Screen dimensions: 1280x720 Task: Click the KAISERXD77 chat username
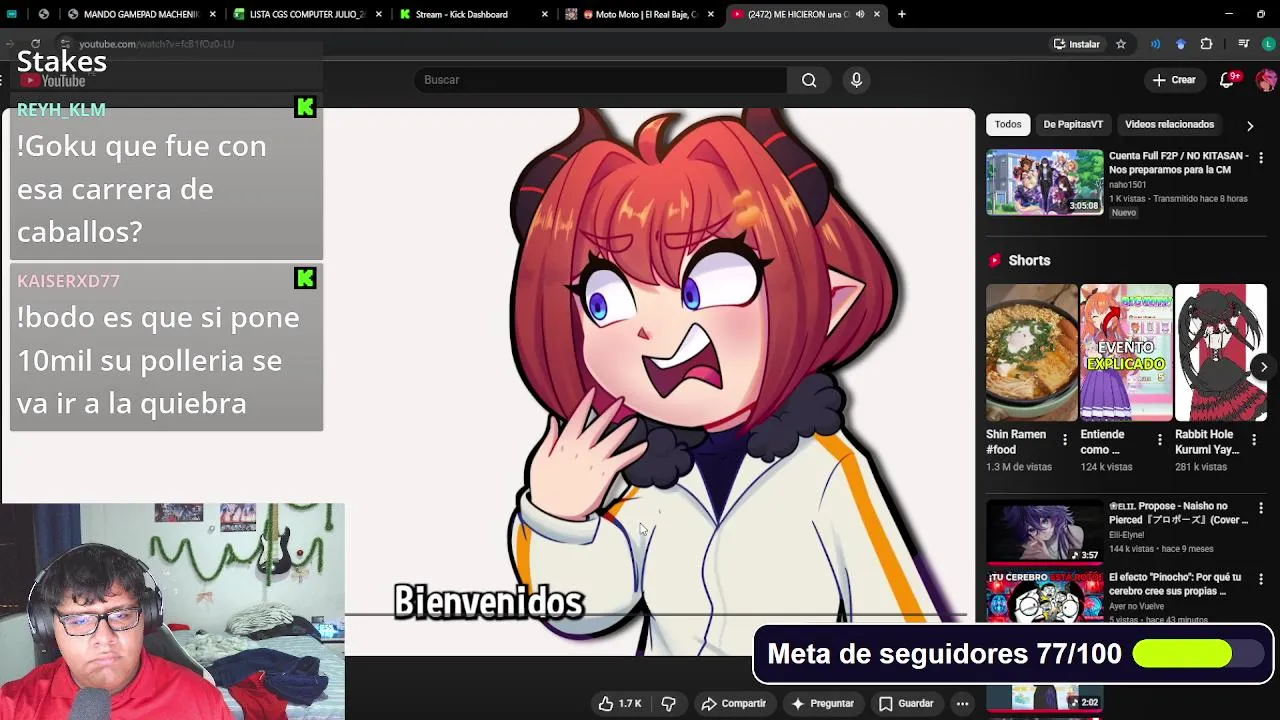tap(68, 281)
